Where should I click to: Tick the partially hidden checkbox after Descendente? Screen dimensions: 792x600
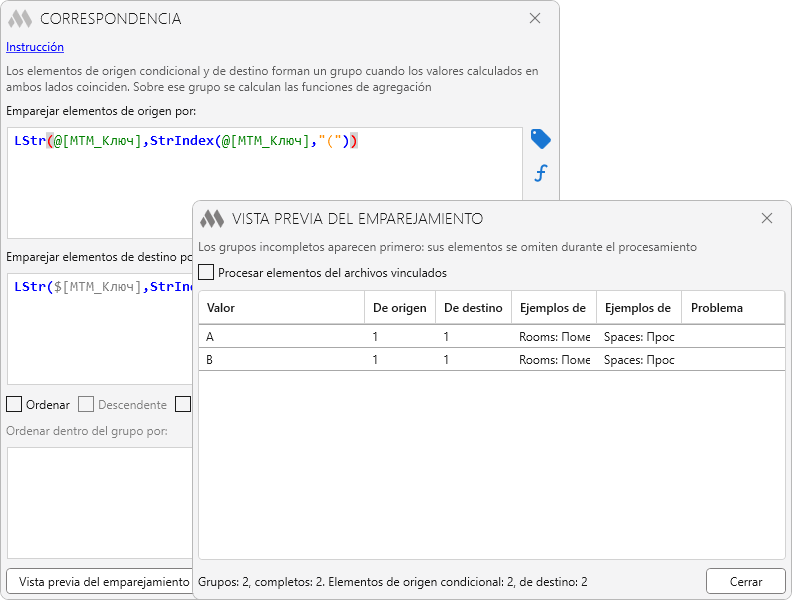point(183,404)
